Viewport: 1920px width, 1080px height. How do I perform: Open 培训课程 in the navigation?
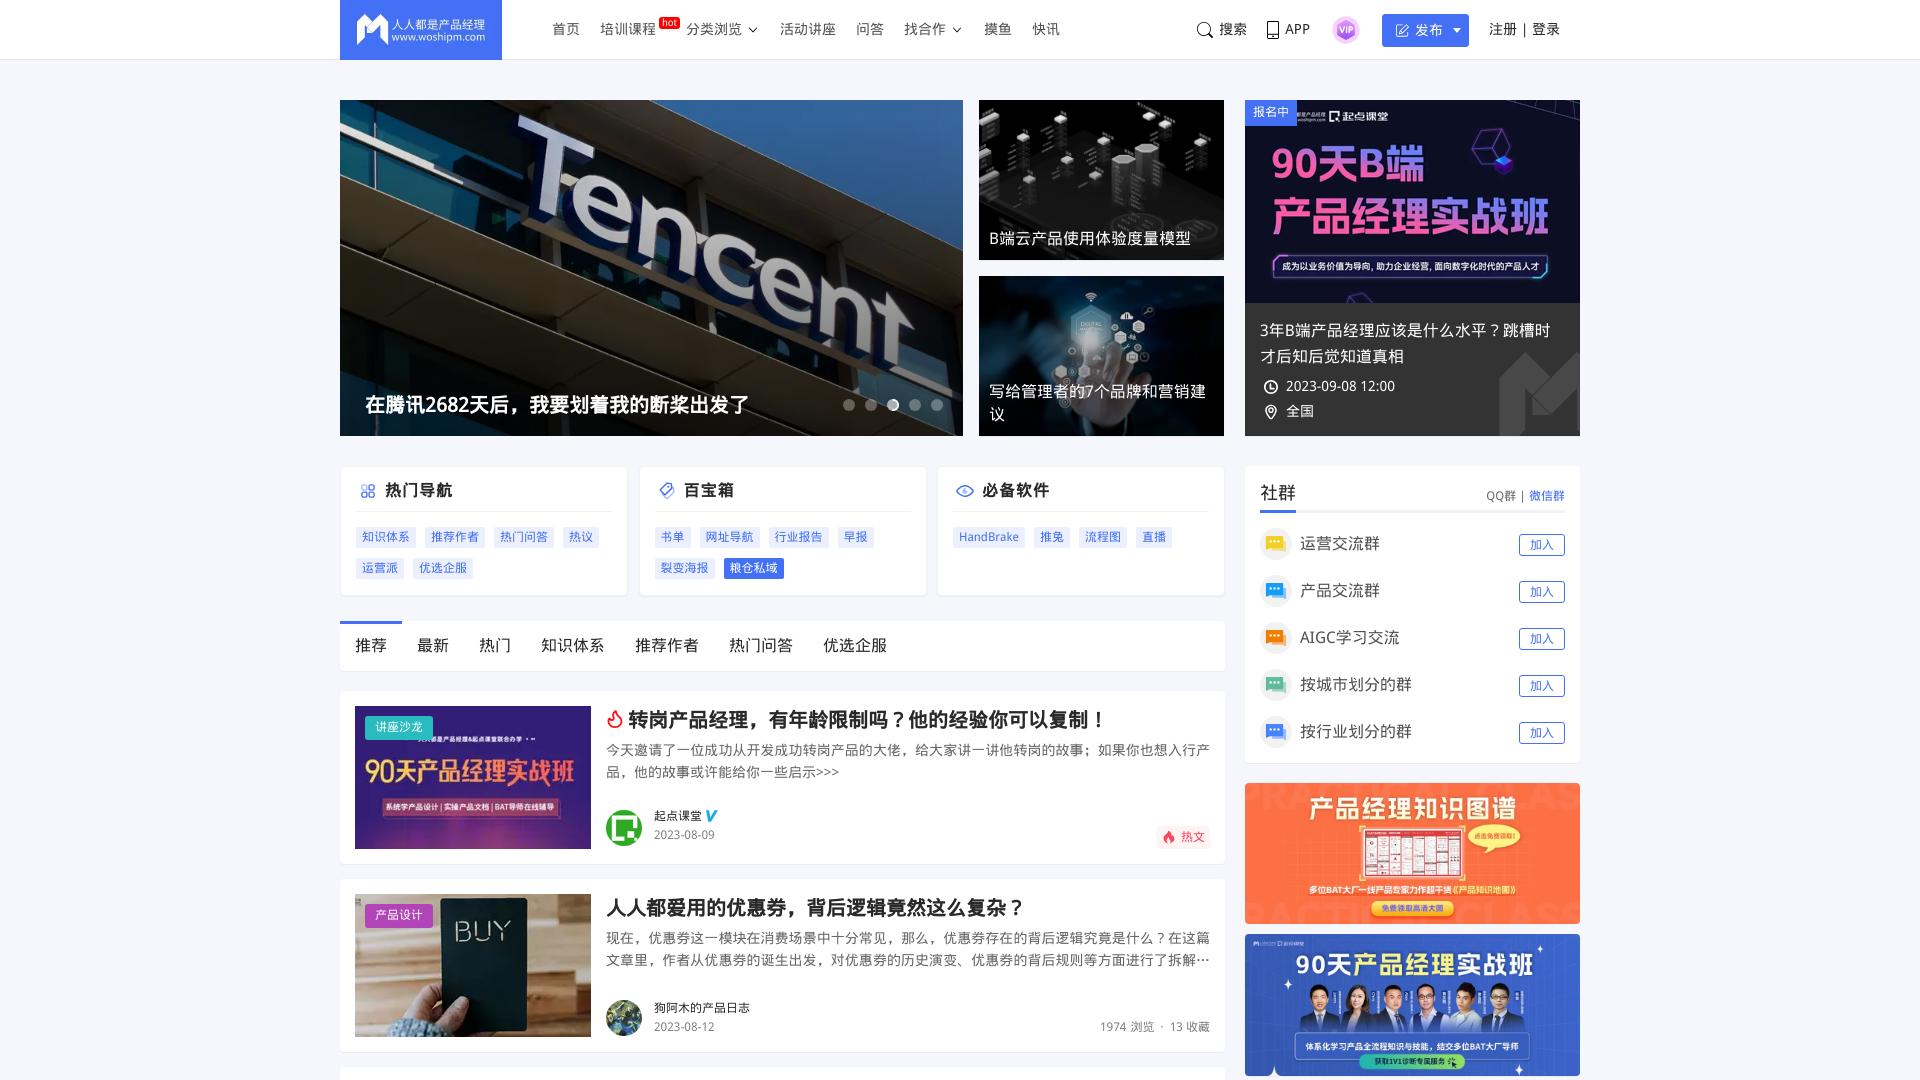628,30
